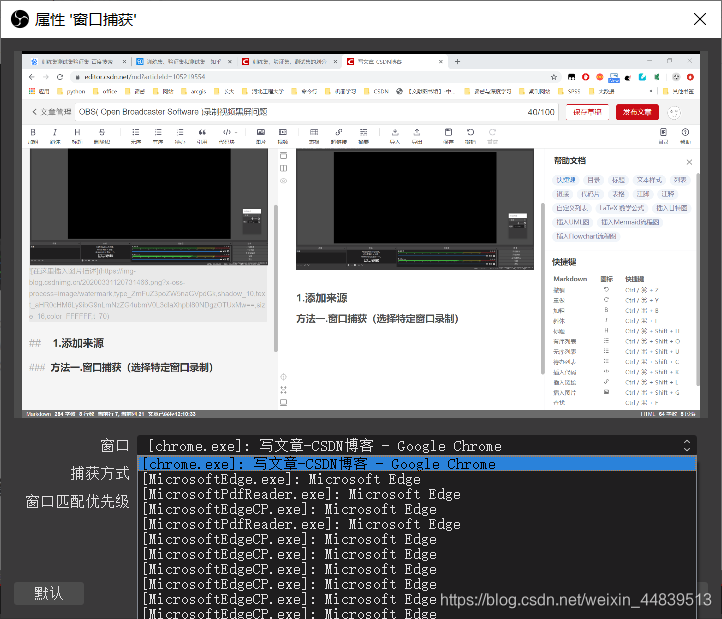
Task: Click markdown editor pane scrollbar in preview
Action: pyautogui.click(x=276, y=278)
